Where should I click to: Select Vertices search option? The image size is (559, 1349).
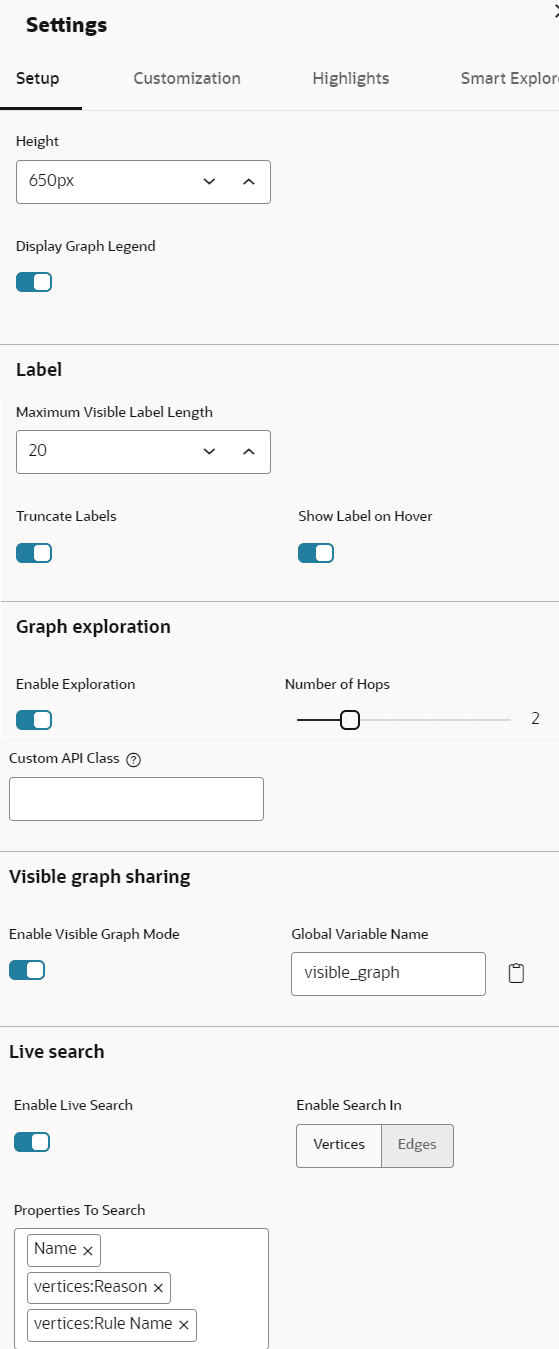[x=339, y=1145]
